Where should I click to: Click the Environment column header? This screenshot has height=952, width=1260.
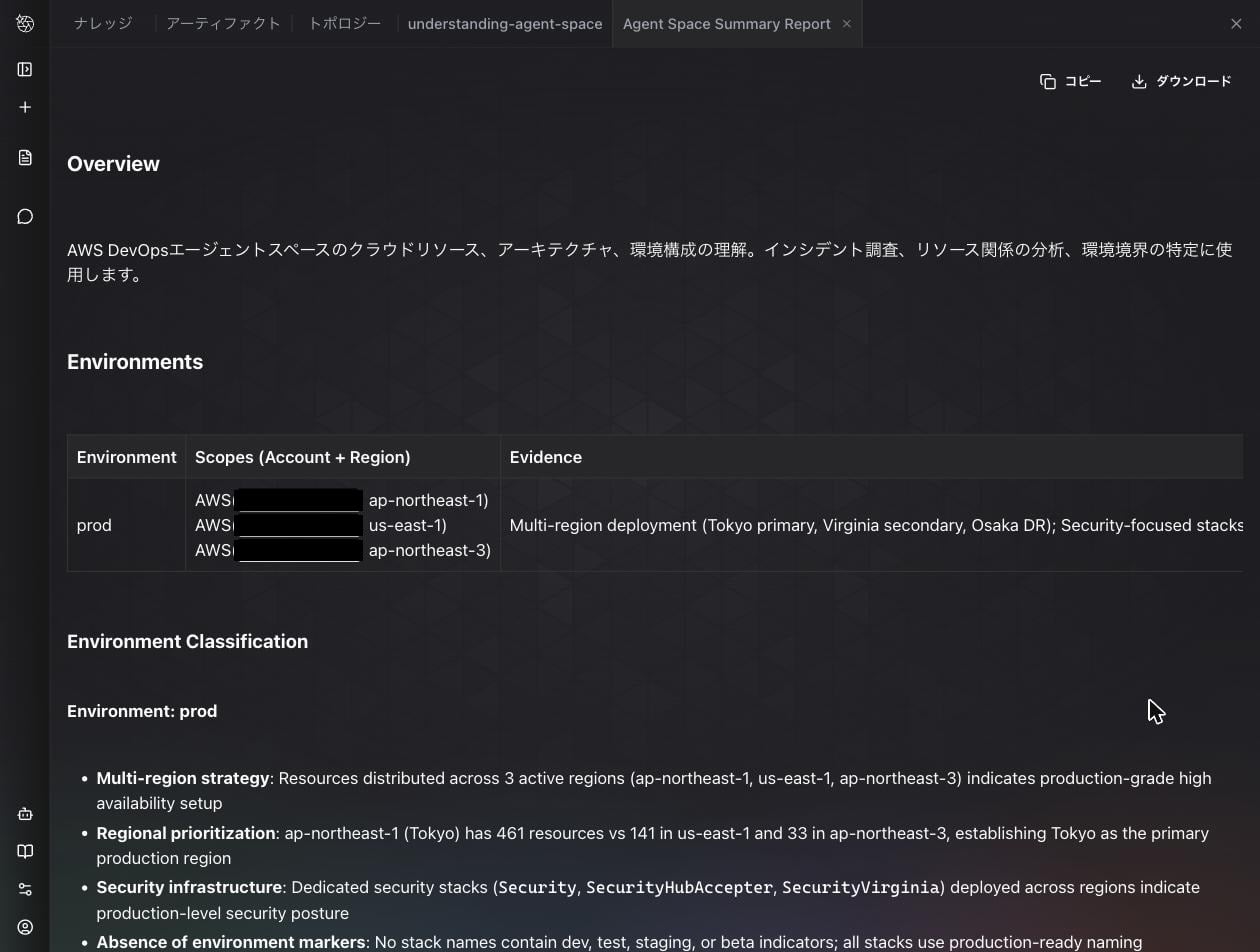click(126, 457)
